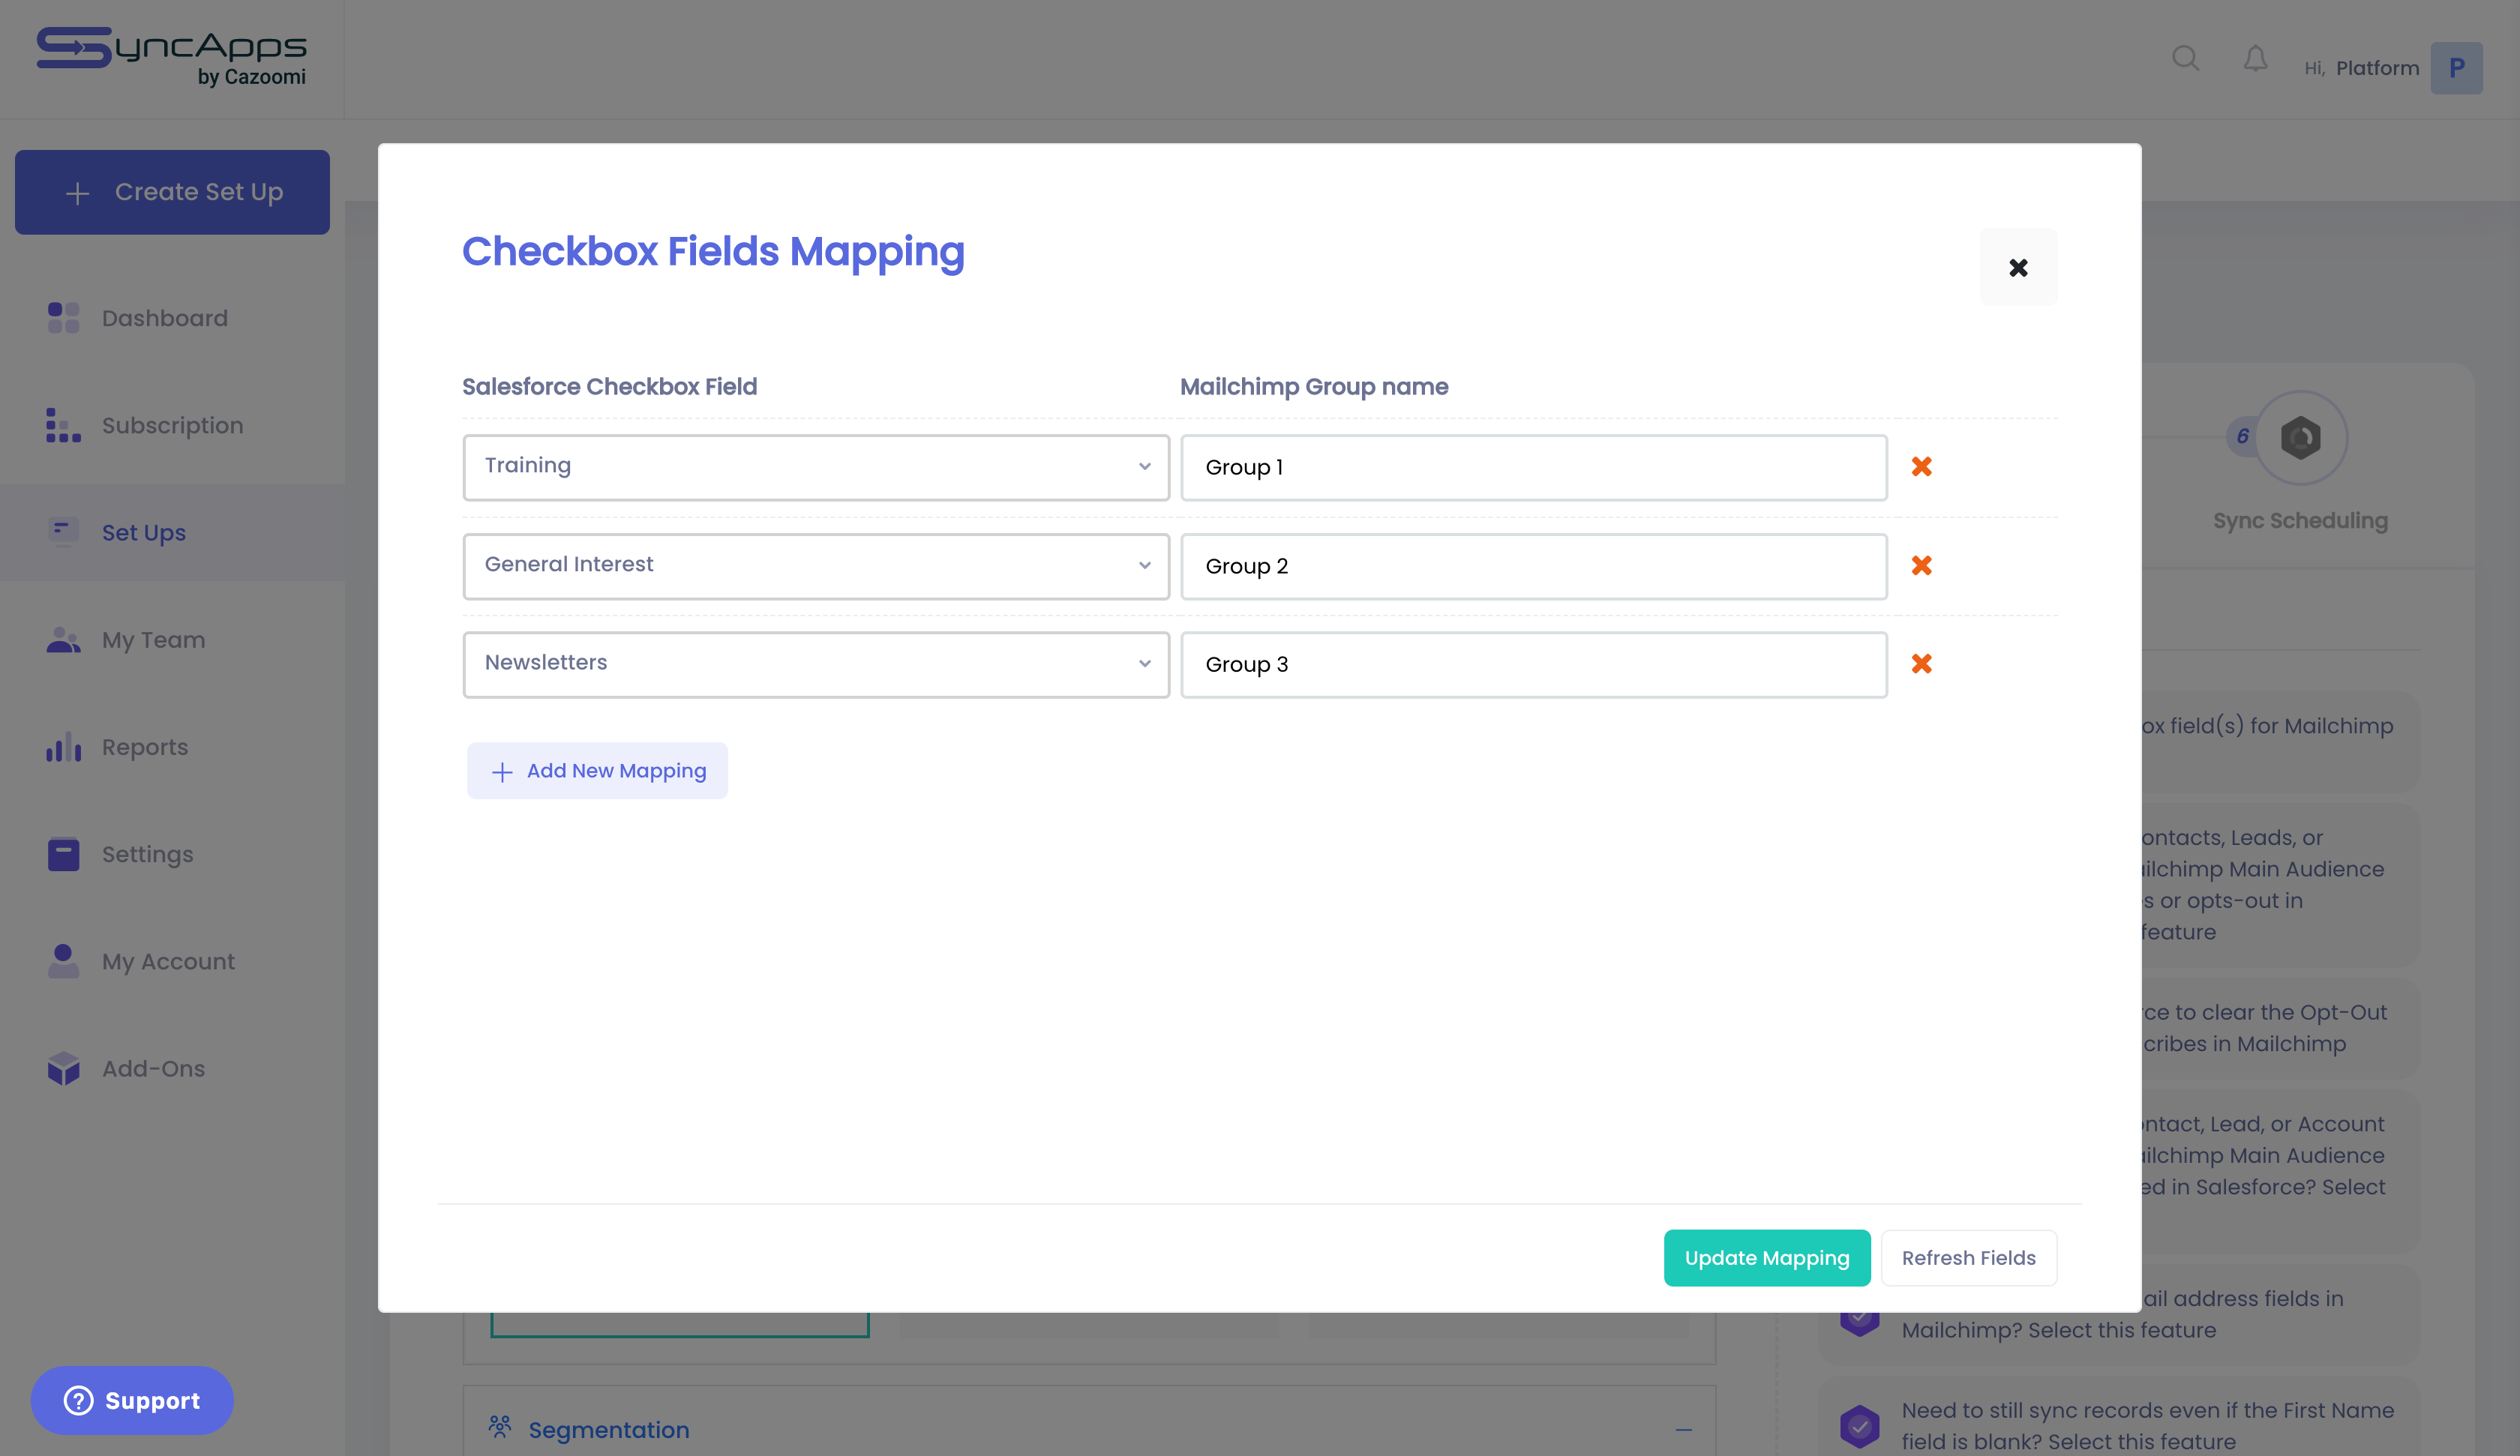
Task: Click the My Team people icon
Action: (63, 640)
